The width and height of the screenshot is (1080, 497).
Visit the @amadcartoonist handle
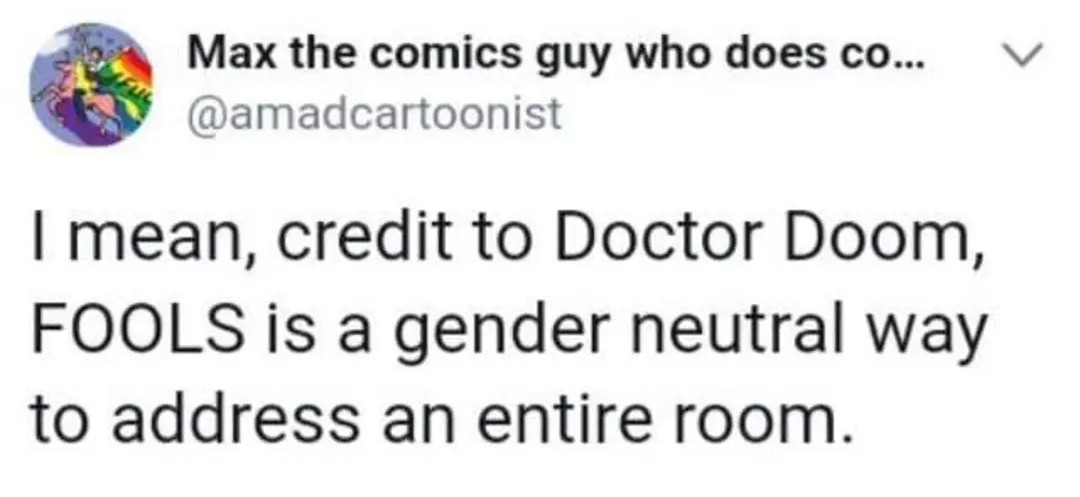375,114
